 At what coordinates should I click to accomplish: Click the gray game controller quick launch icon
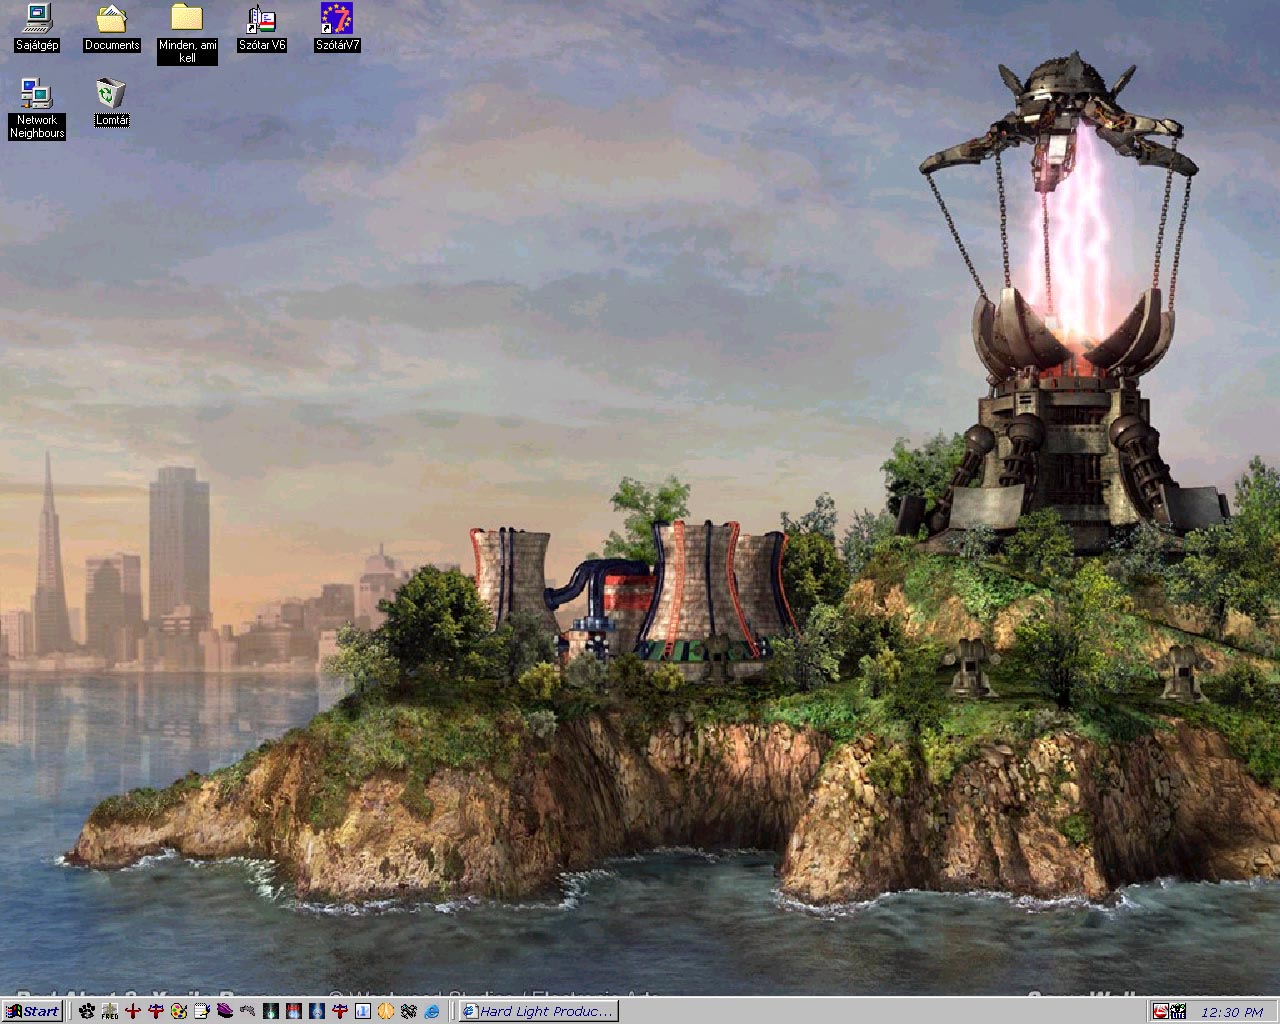(x=248, y=1011)
